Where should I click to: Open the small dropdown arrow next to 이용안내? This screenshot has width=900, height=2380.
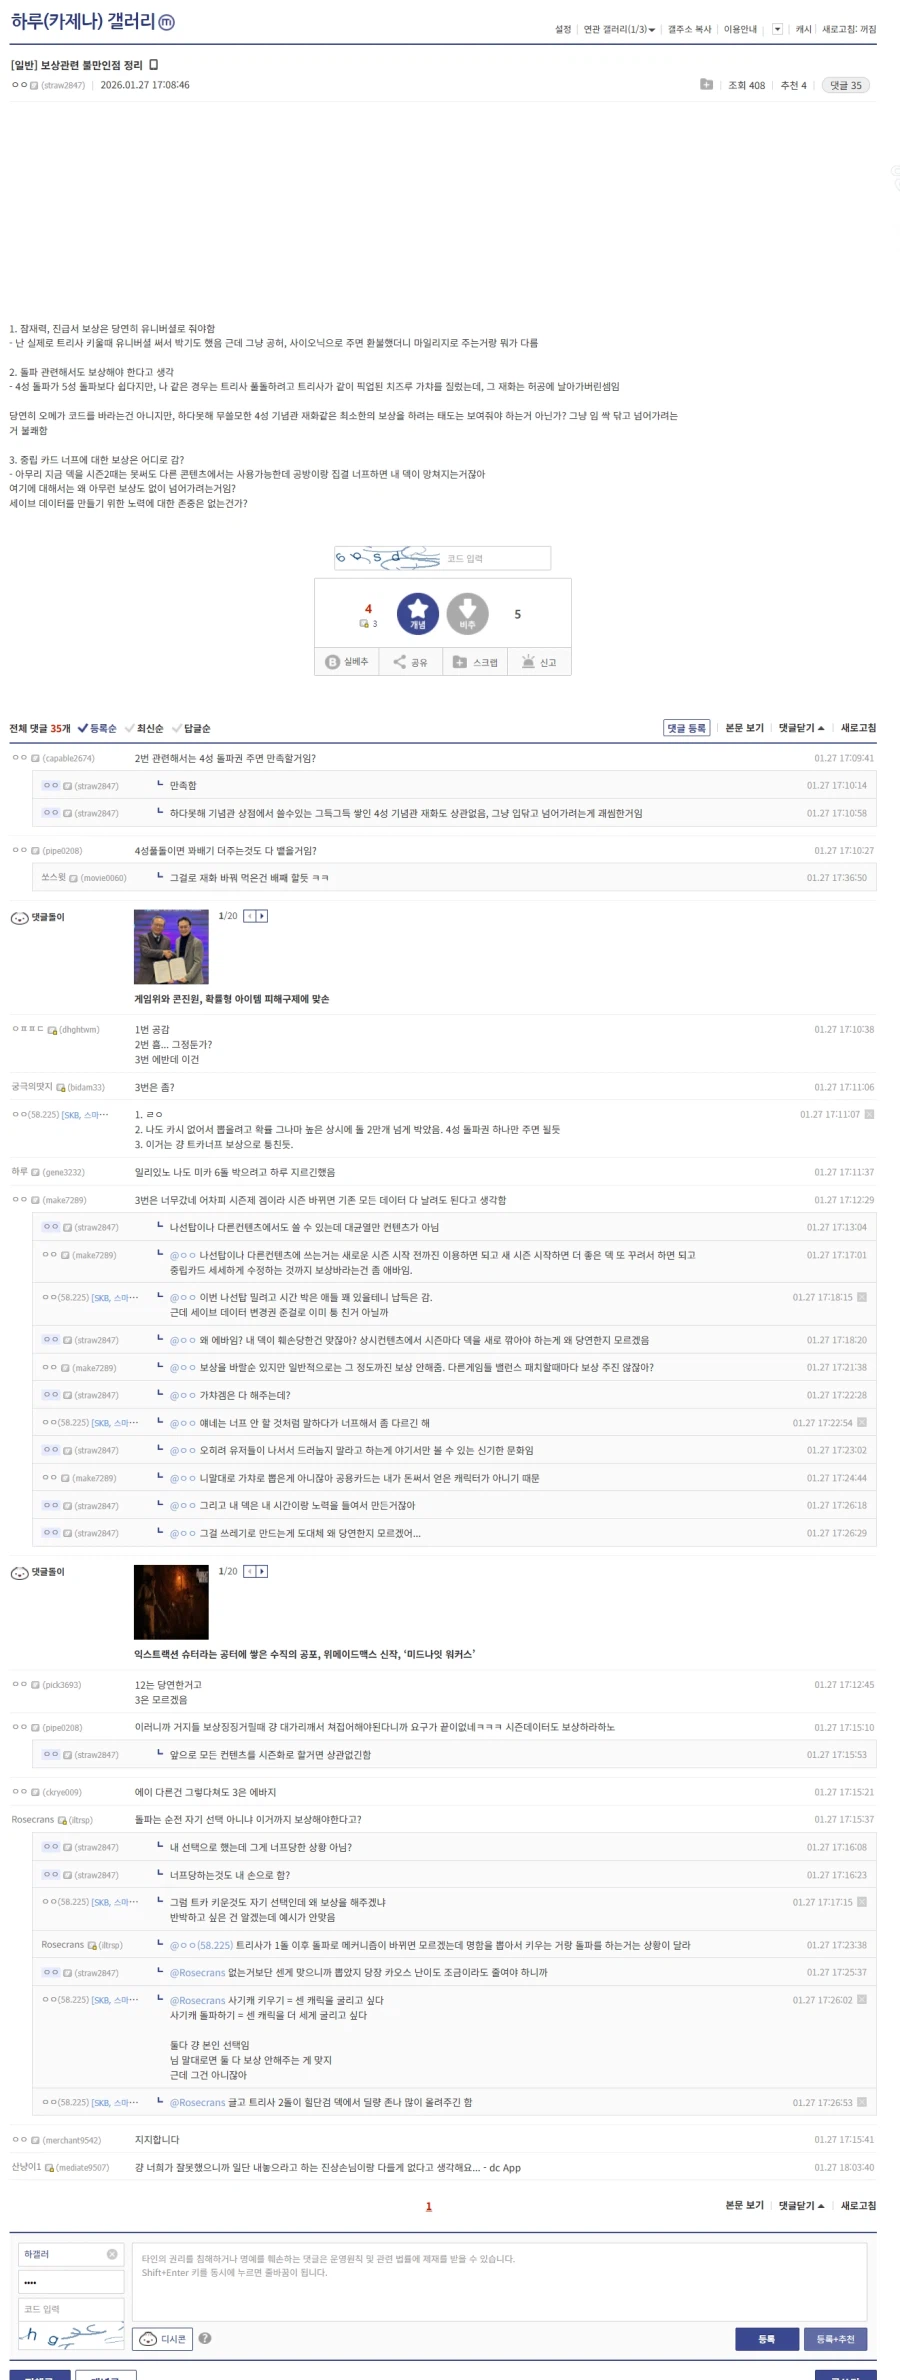777,29
